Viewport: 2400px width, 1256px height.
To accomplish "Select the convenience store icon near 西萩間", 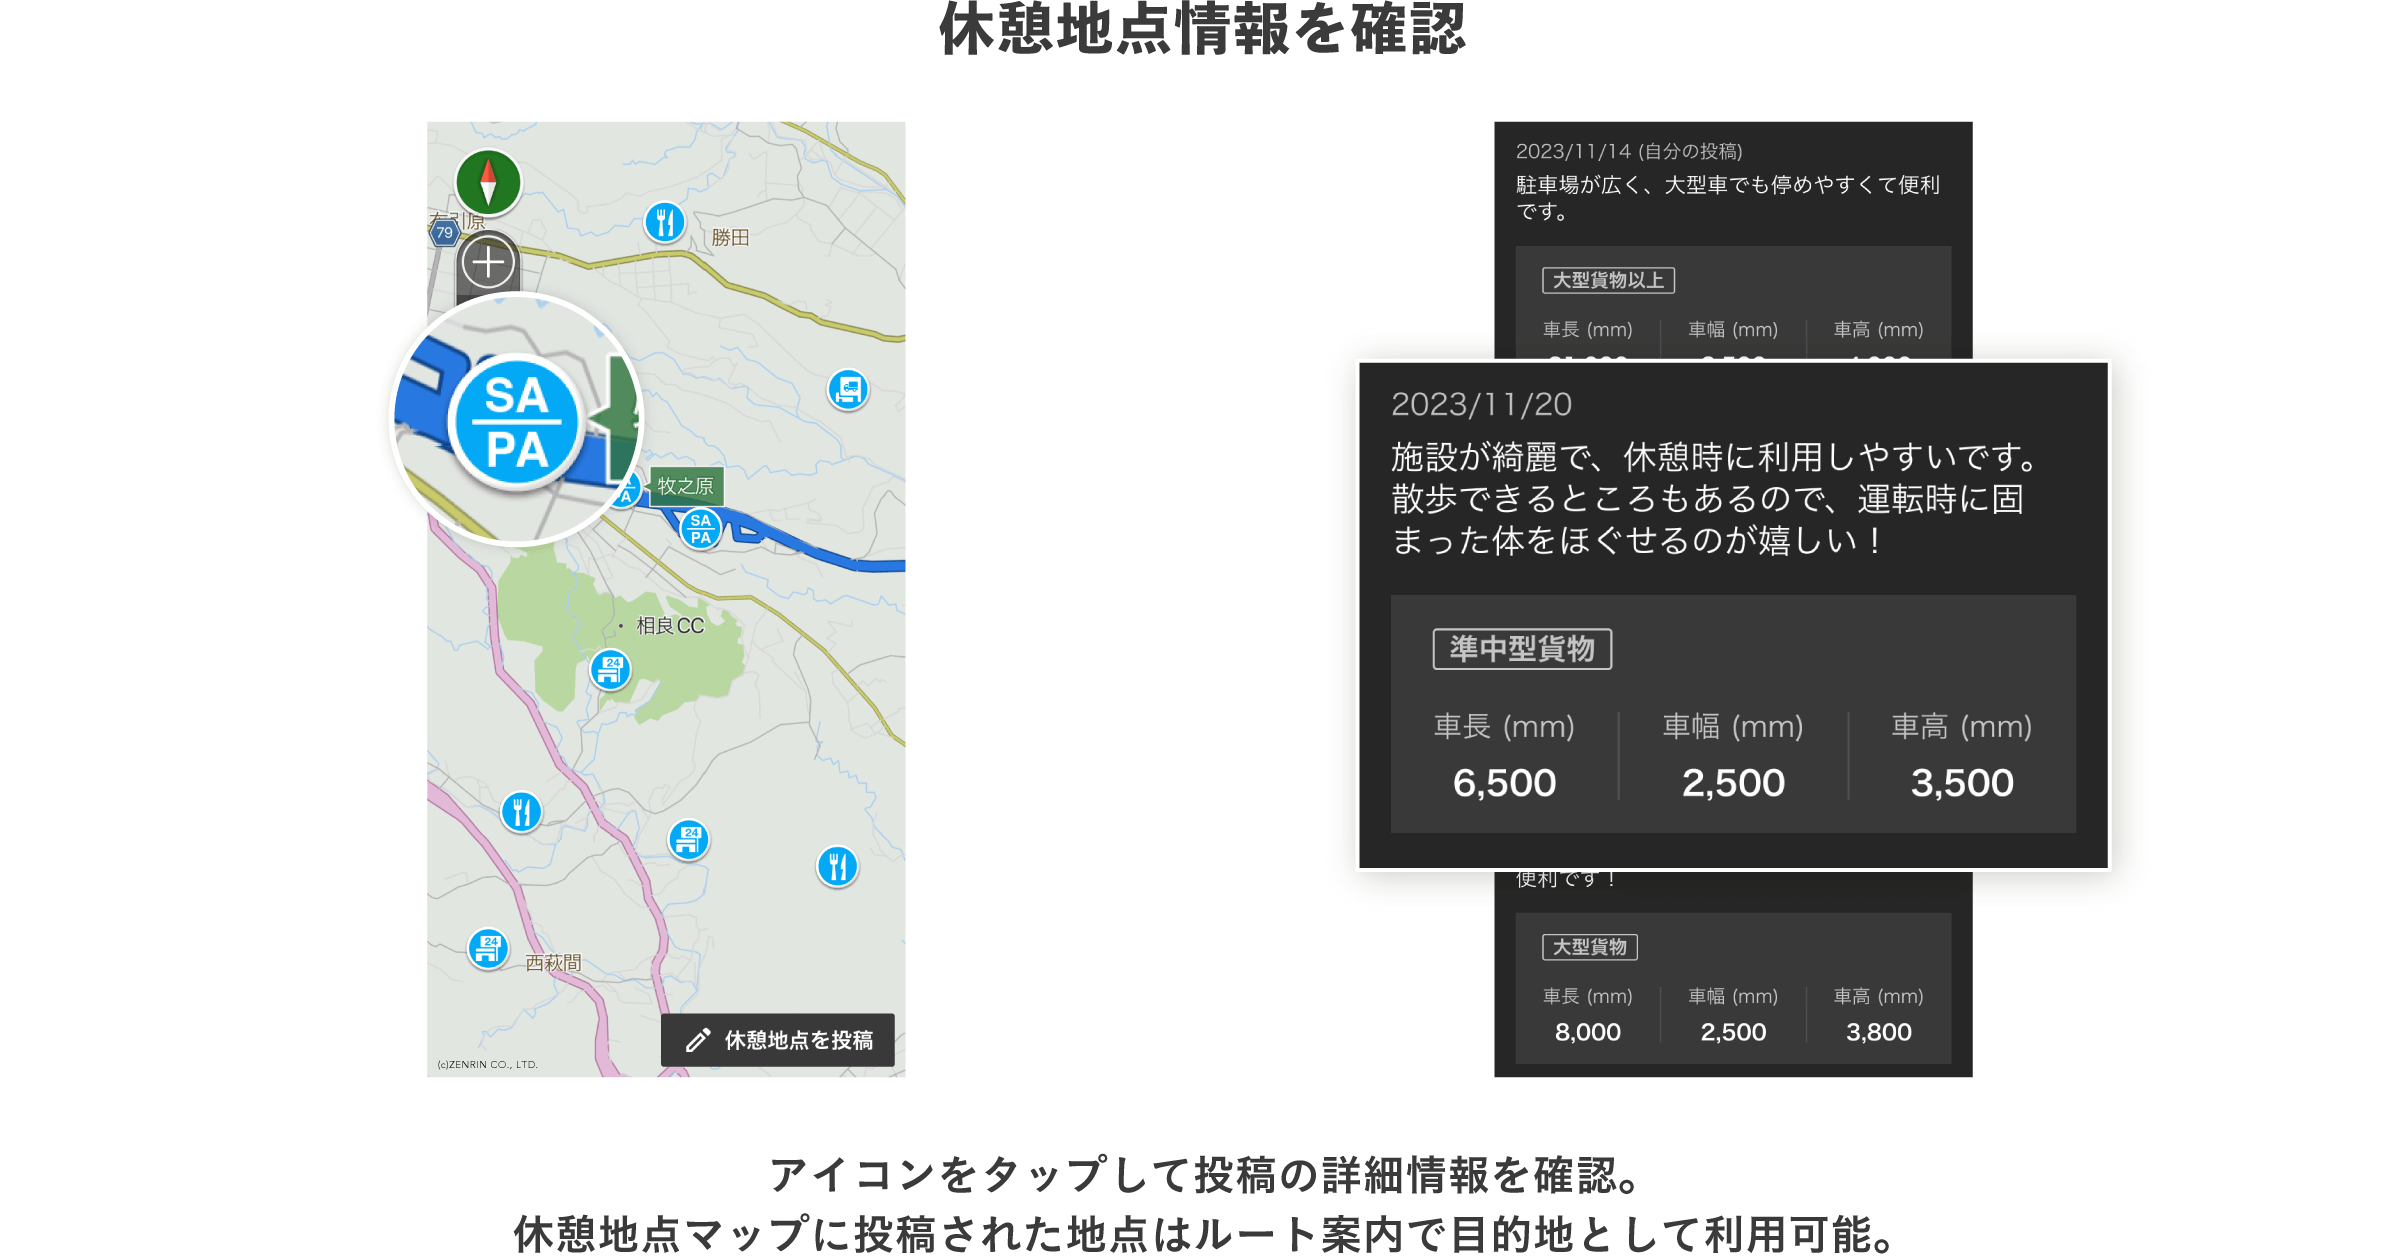I will pyautogui.click(x=488, y=948).
